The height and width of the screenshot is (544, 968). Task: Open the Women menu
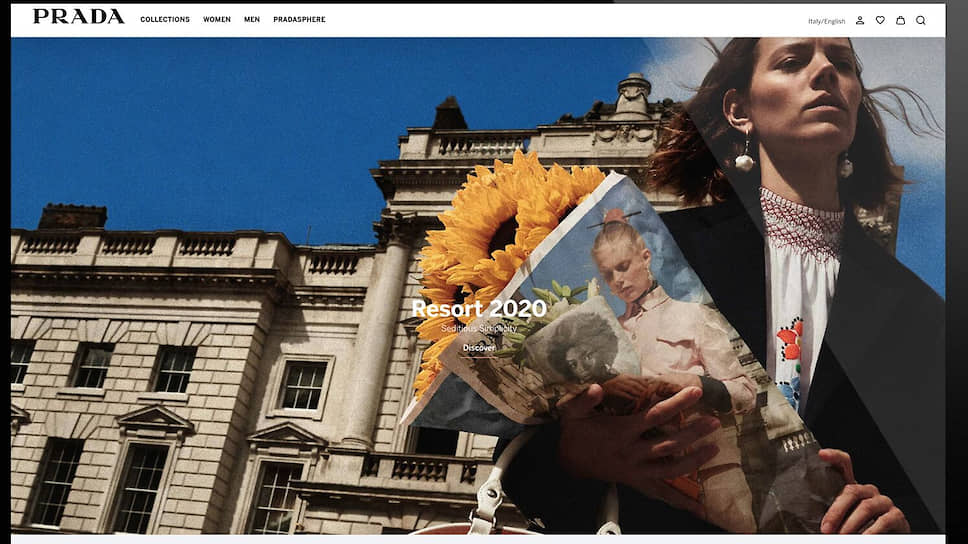[x=217, y=20]
